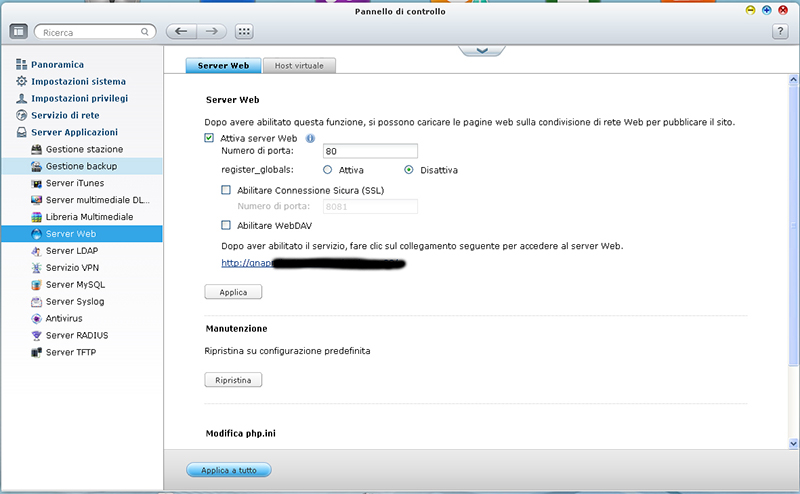Check the Abilitare WebDAV checkbox
The width and height of the screenshot is (800, 494).
pos(226,225)
